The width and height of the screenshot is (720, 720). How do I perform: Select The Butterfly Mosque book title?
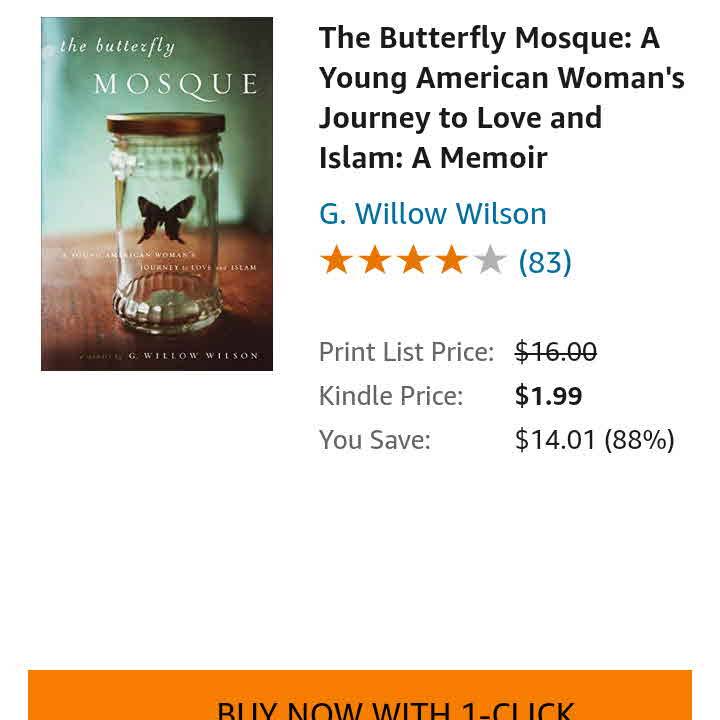501,97
